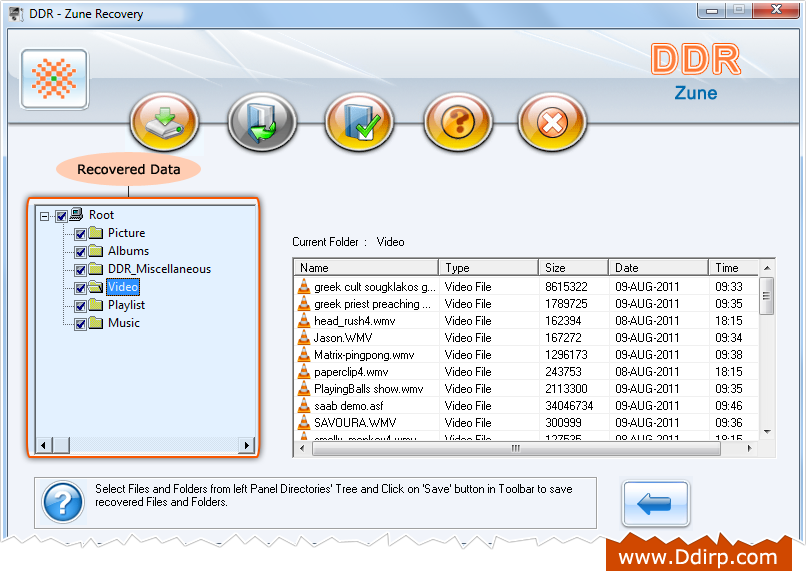
Task: Click VLC icon of head_rush4.wmv
Action: [x=304, y=321]
